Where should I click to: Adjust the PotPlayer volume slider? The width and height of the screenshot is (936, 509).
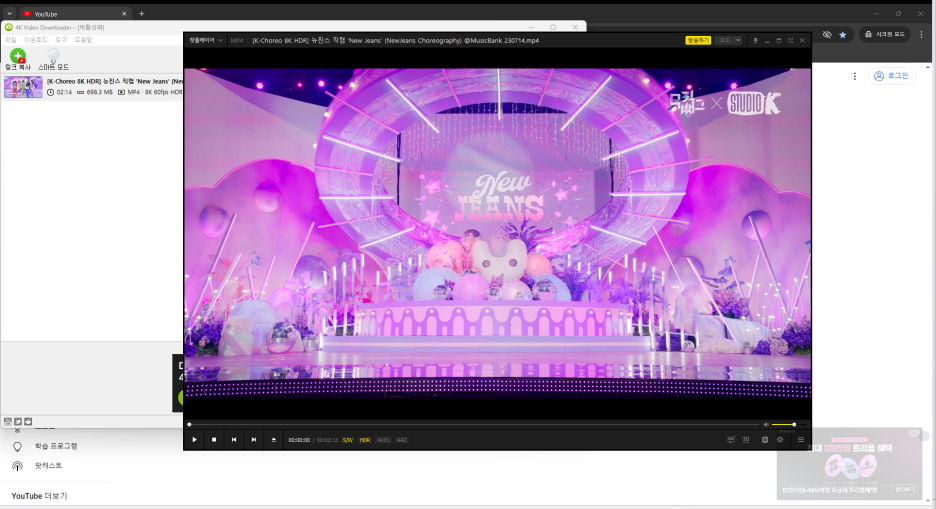click(789, 424)
